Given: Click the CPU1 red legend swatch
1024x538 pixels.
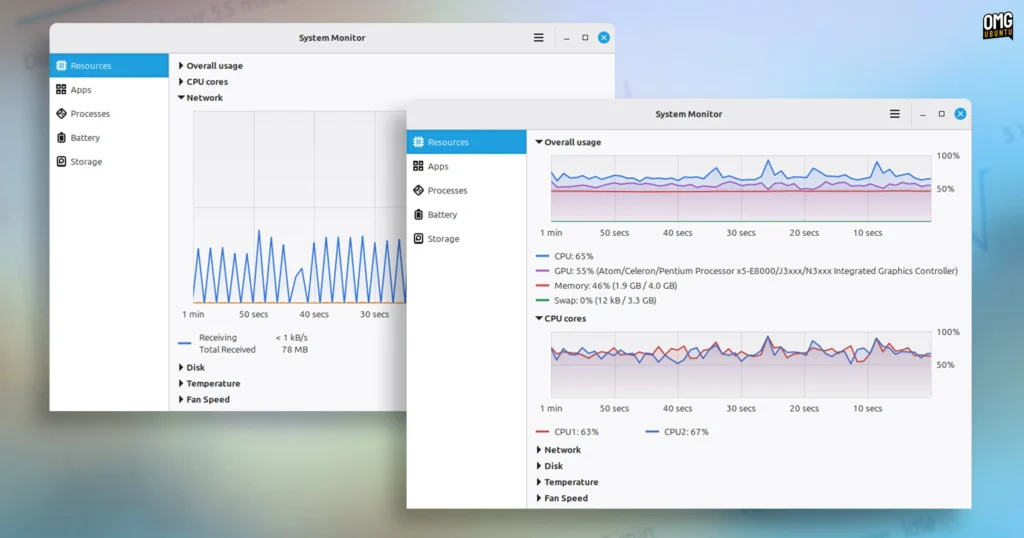Looking at the screenshot, I should (542, 432).
